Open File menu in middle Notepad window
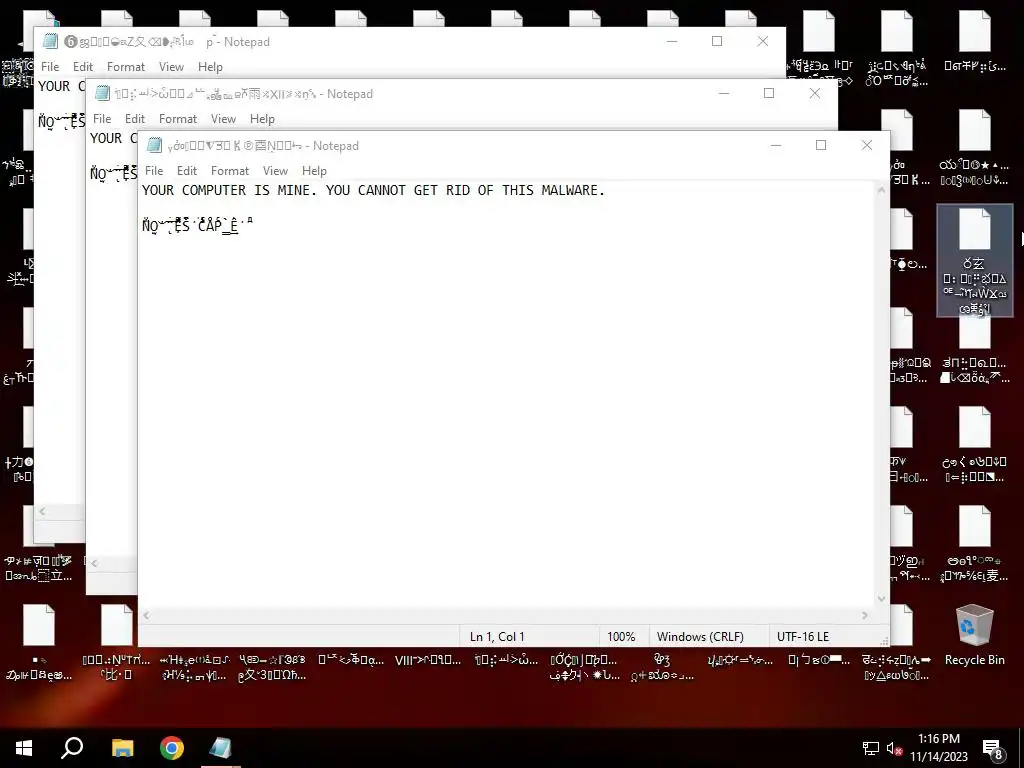This screenshot has width=1024, height=768. (x=102, y=119)
